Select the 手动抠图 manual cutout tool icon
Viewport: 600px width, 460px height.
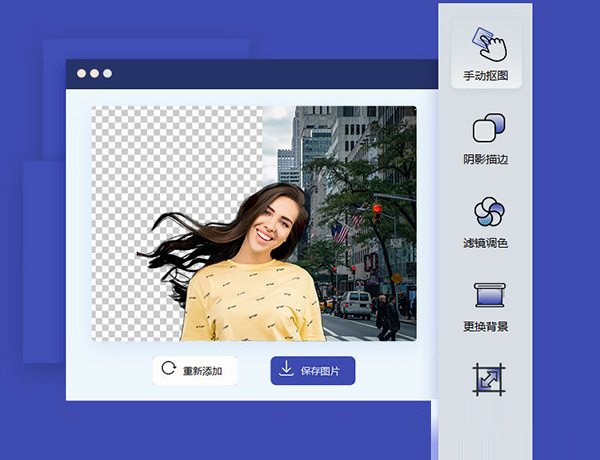tap(489, 44)
